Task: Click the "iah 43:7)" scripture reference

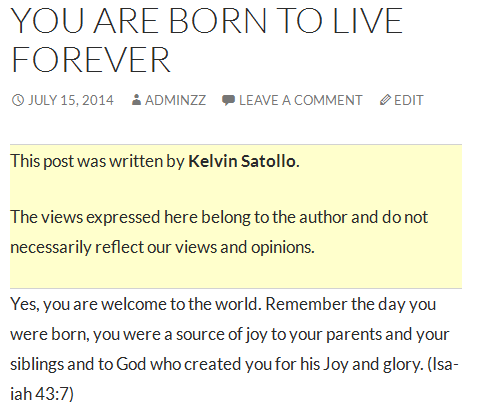Action: pos(42,394)
